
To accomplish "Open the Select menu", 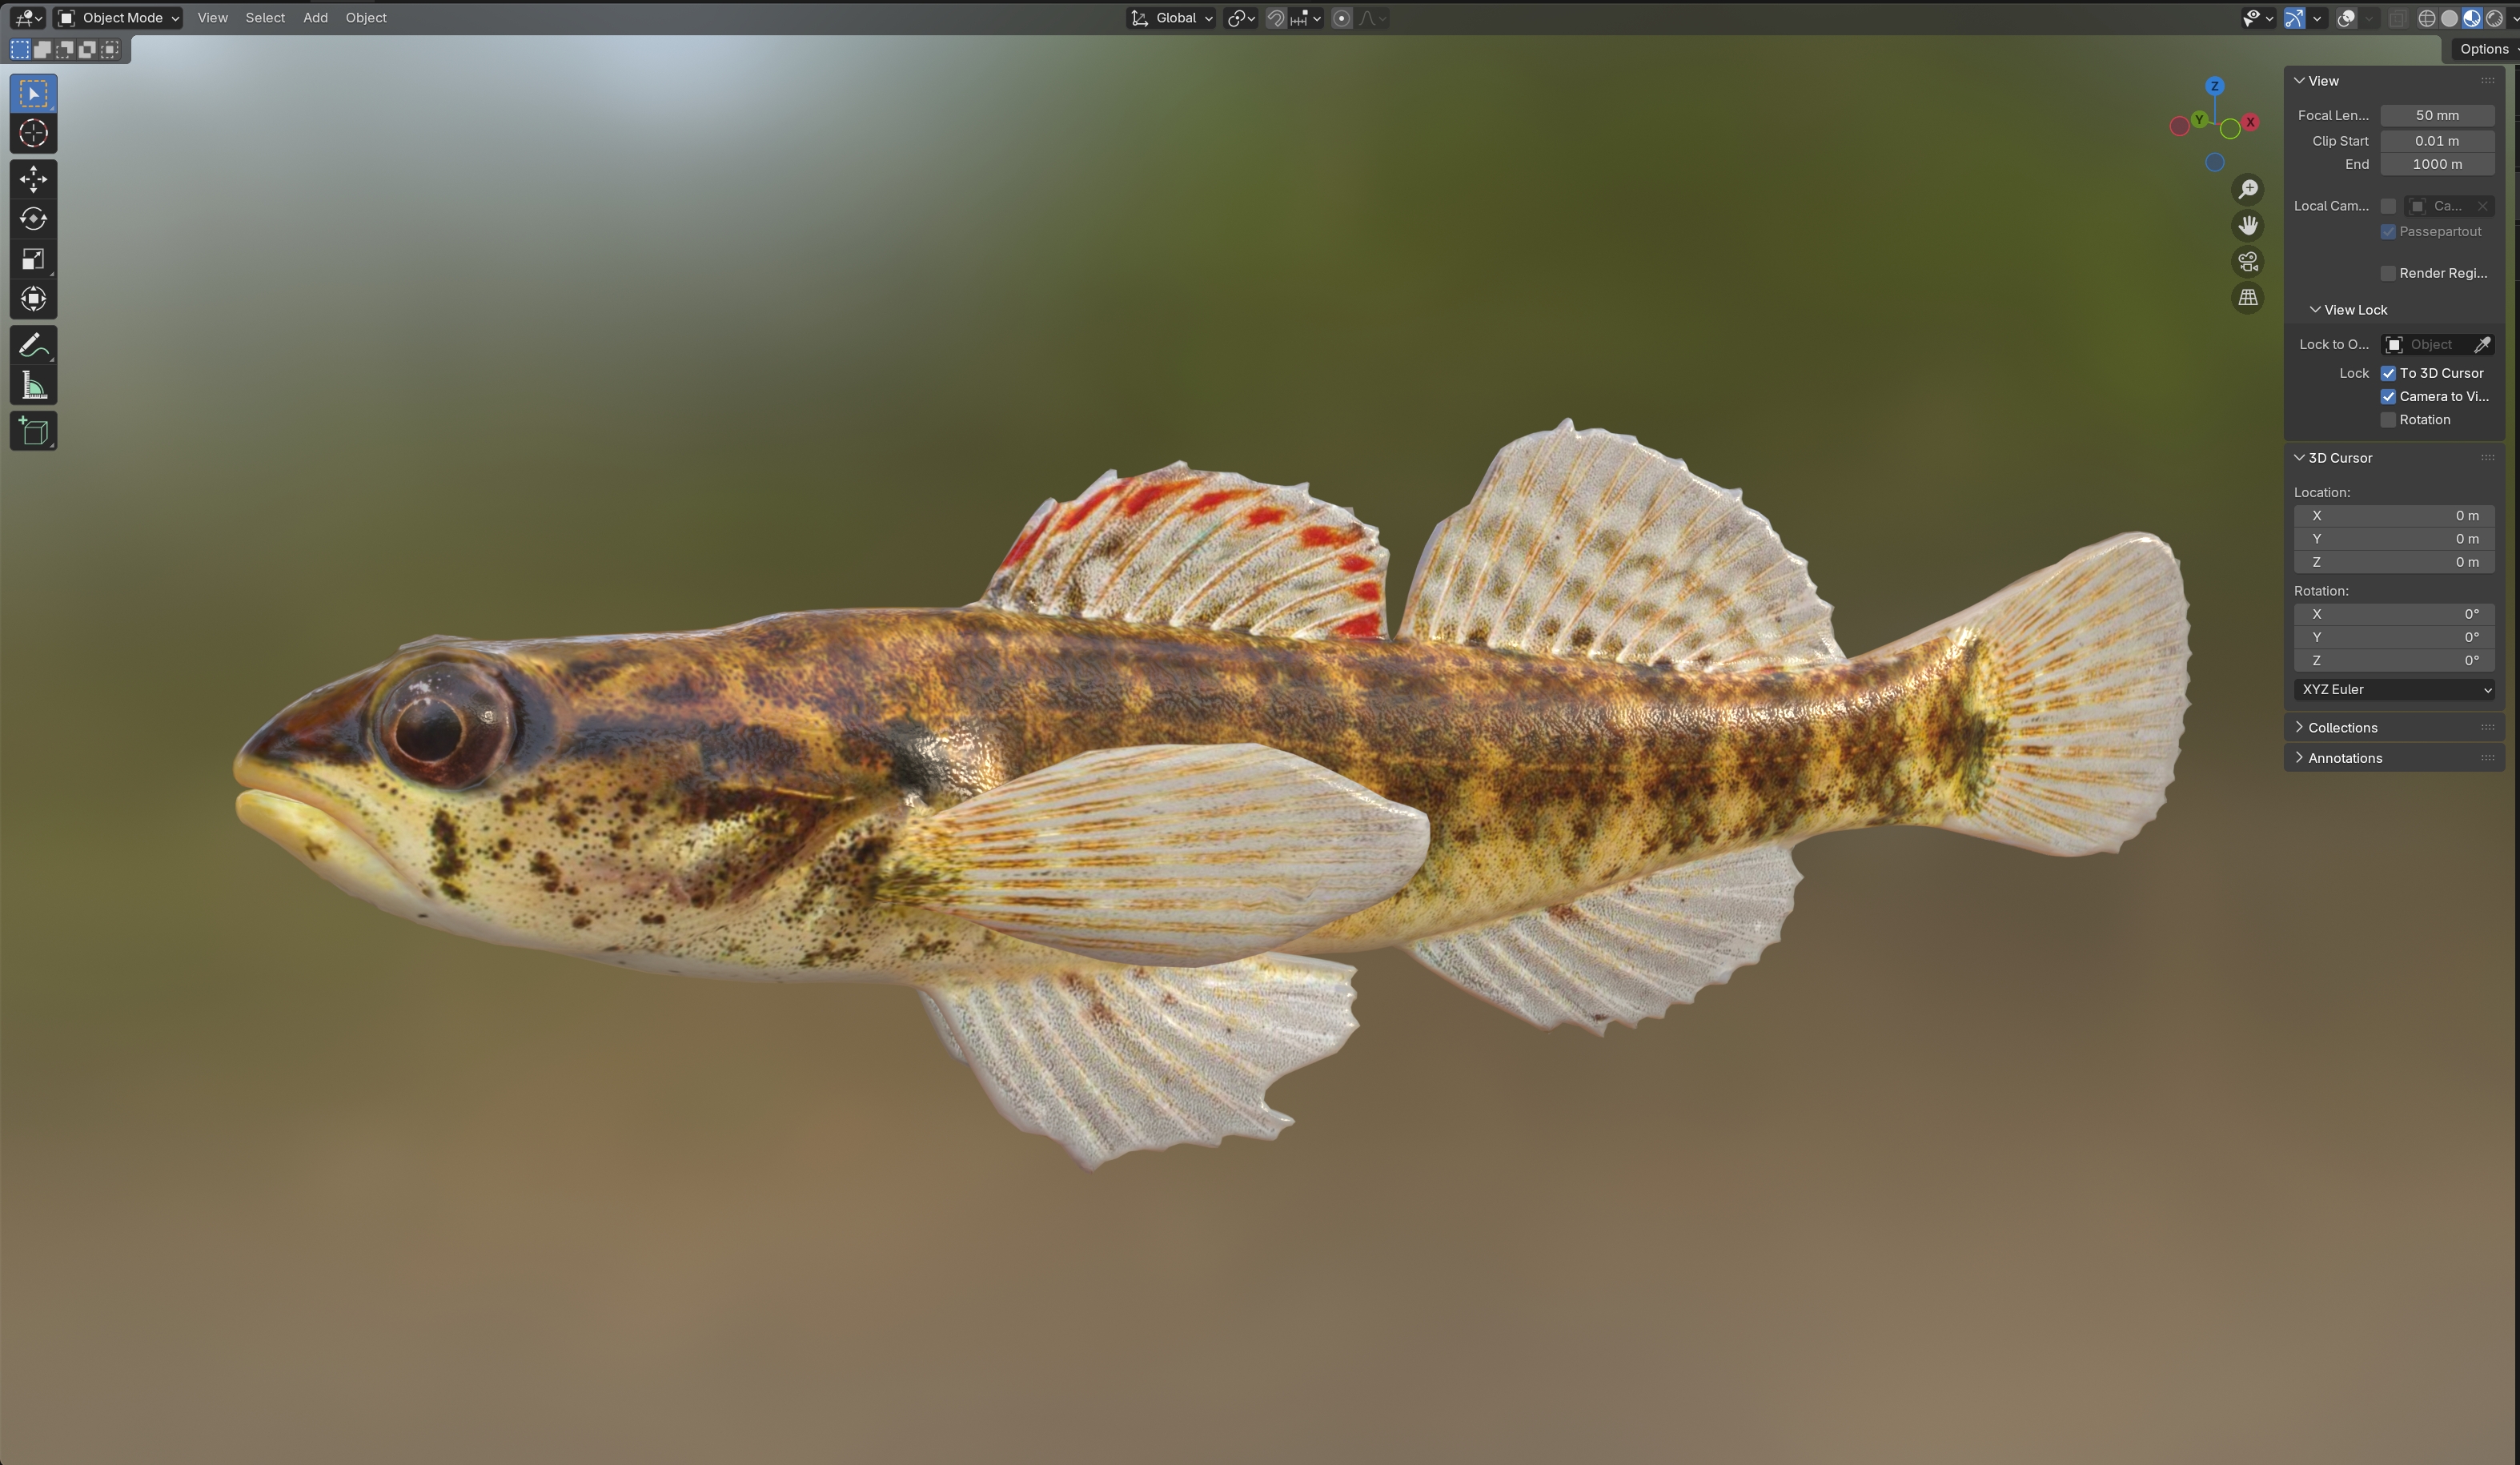I will pyautogui.click(x=265, y=18).
